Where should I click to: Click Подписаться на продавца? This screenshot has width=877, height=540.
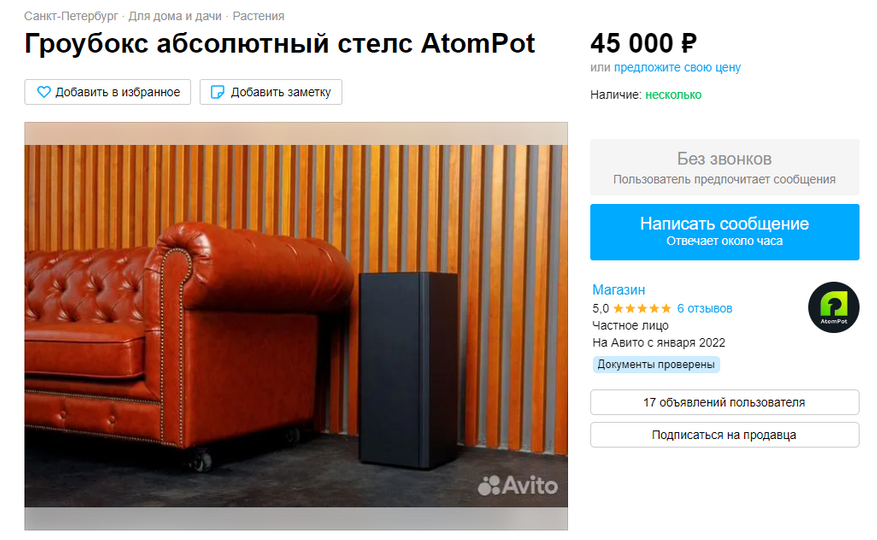click(724, 435)
